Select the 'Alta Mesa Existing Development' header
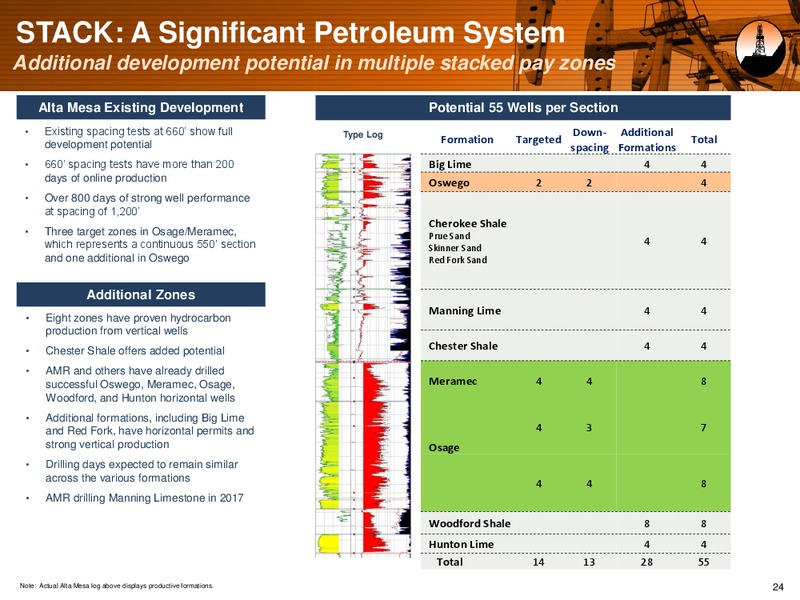 (141, 108)
